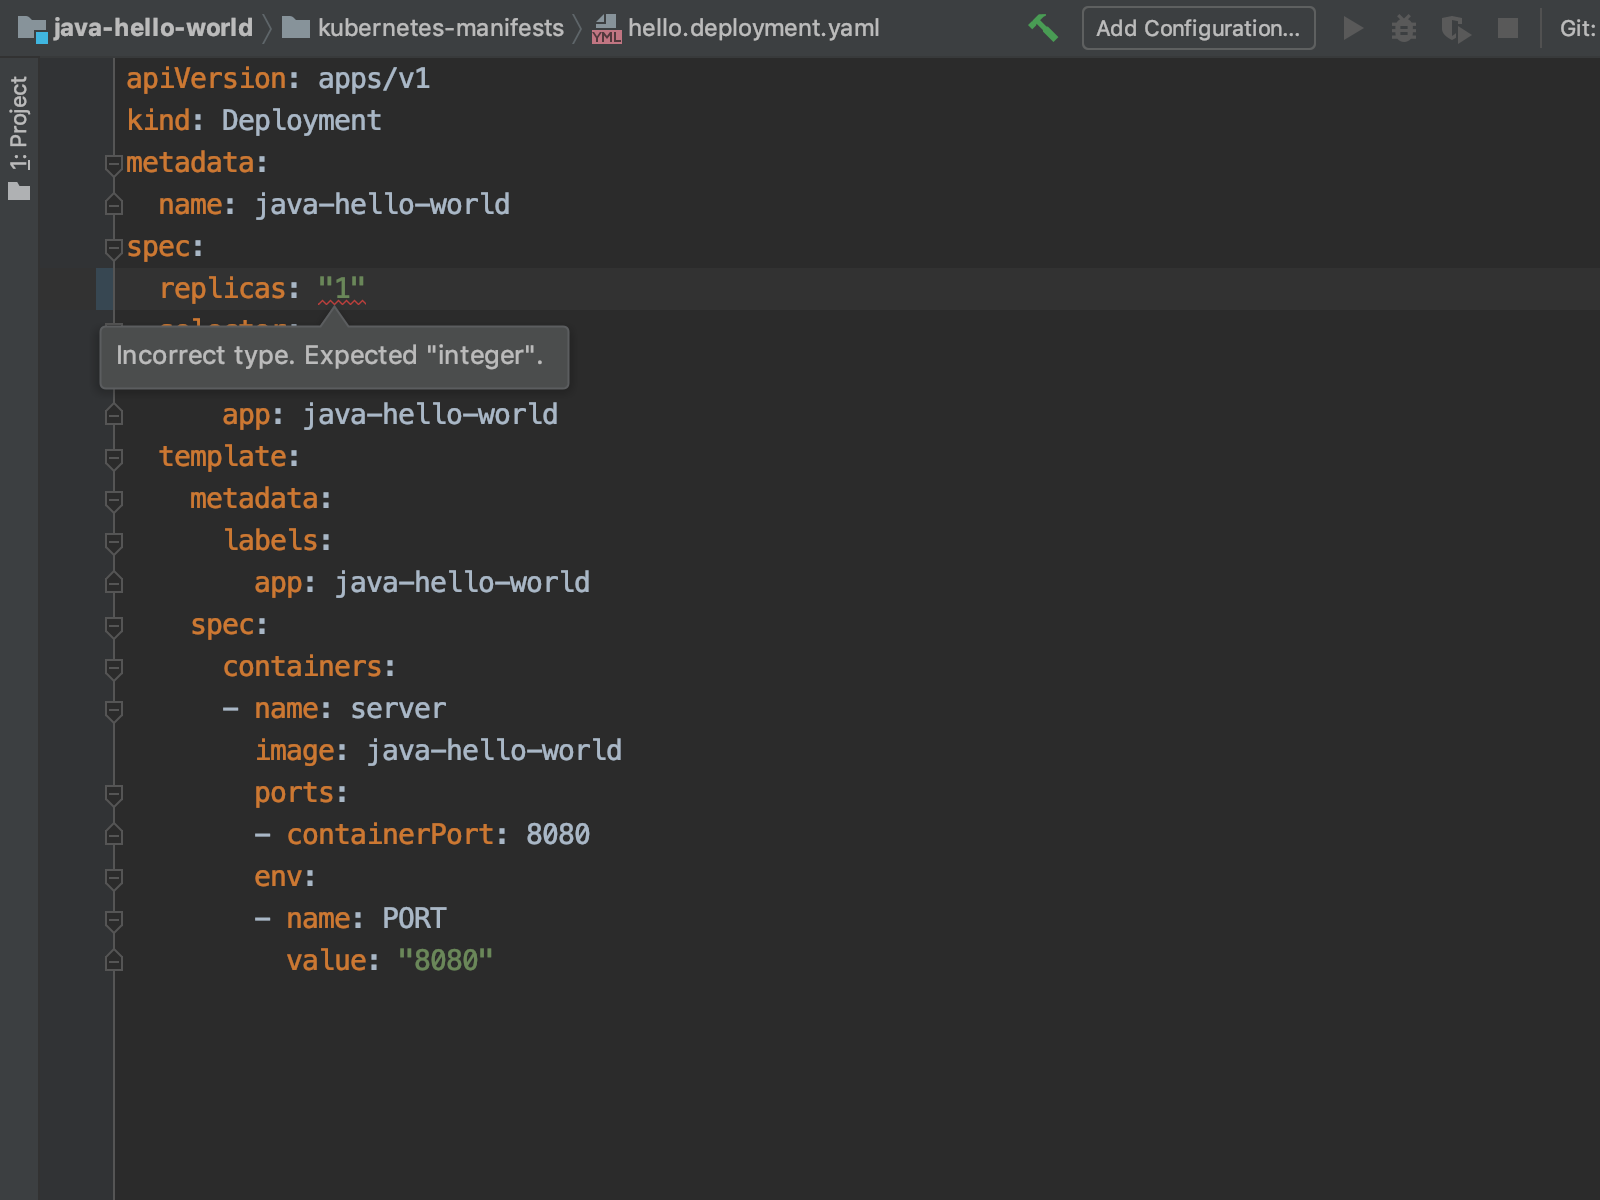Open the hello.deployment.yaml breadcrumb item
1600x1200 pixels.
tap(753, 27)
